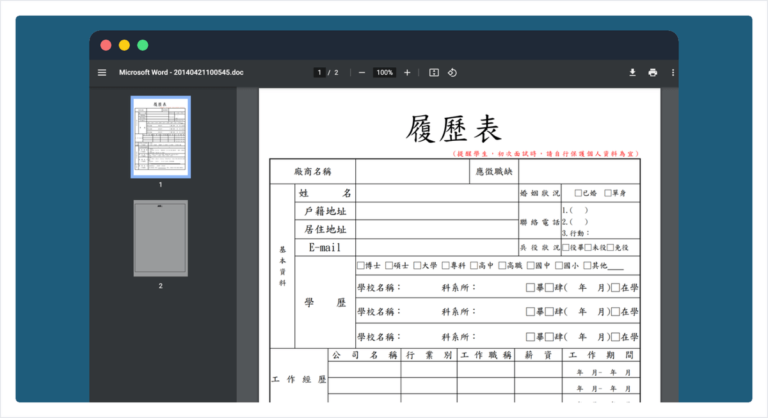The height and width of the screenshot is (418, 768).
Task: Click the 聯絡電話 label
Action: [x=540, y=222]
